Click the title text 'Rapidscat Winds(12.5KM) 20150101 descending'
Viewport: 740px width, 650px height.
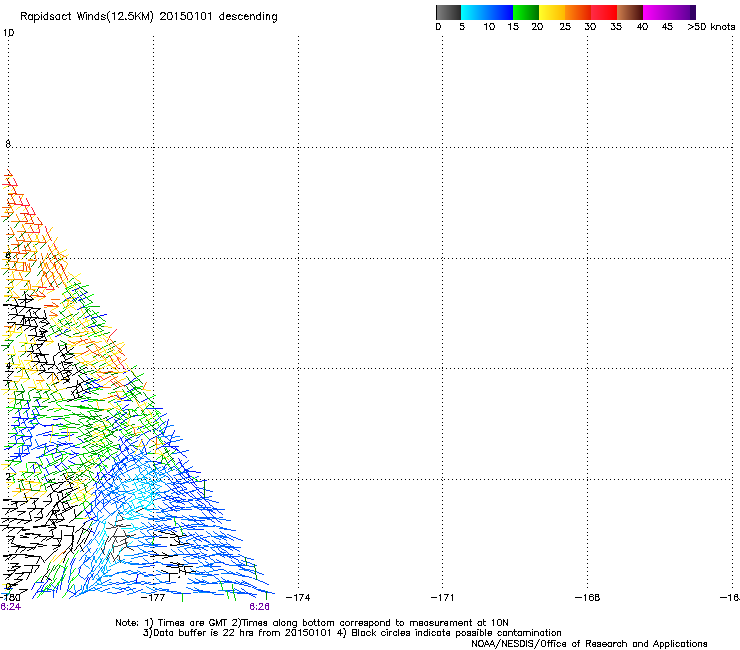(x=149, y=17)
